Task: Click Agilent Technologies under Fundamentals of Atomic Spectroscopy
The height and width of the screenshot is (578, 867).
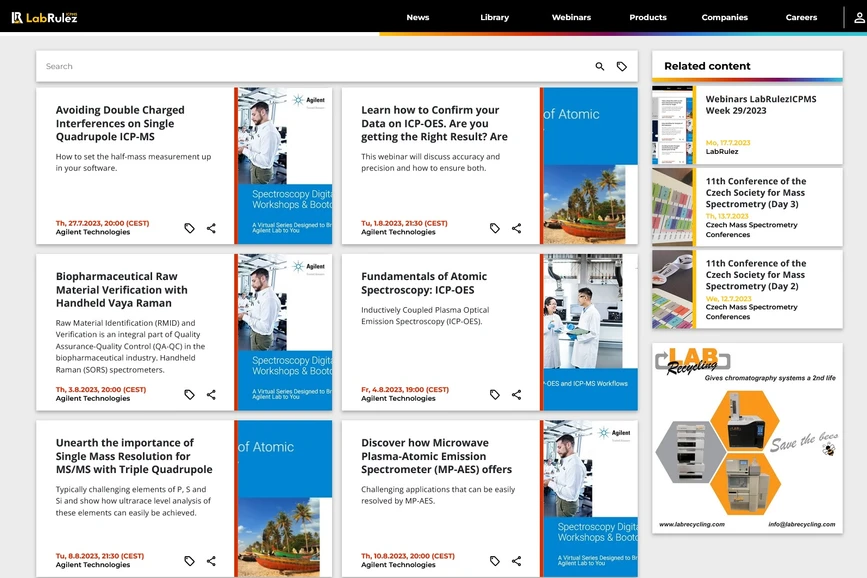Action: (398, 398)
